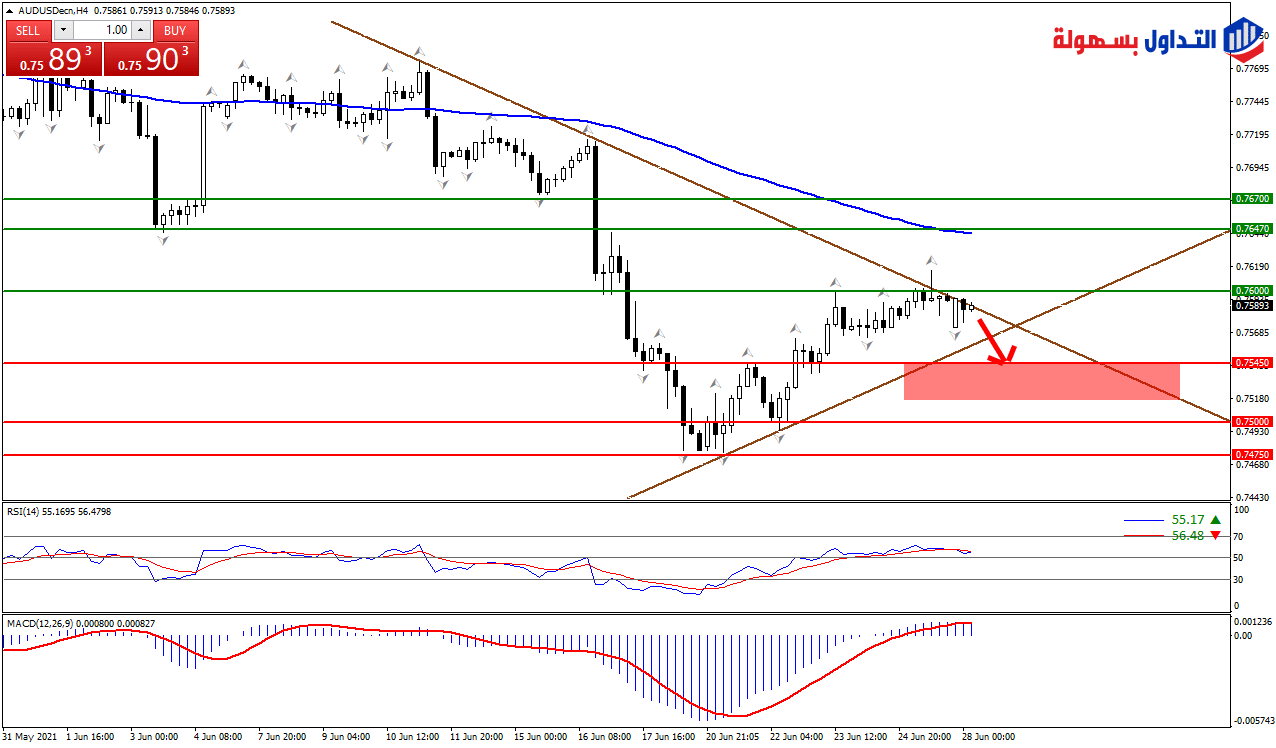Click the red SELL button
Image resolution: width=1276 pixels, height=748 pixels.
pyautogui.click(x=28, y=31)
